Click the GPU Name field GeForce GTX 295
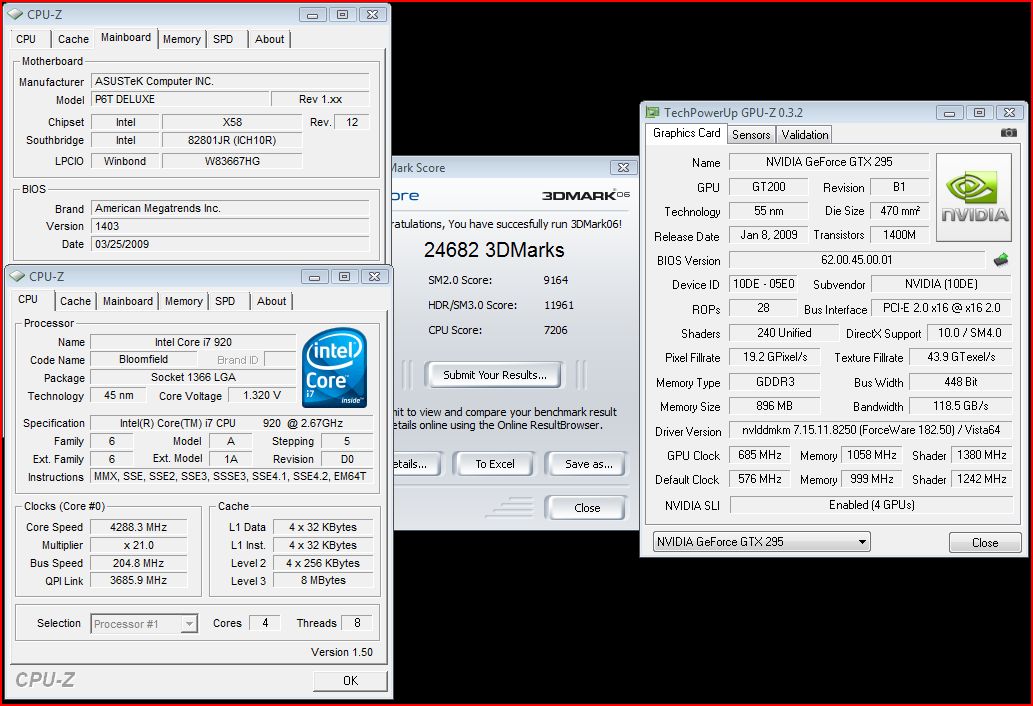Screen dimensions: 1033x706 [x=829, y=162]
